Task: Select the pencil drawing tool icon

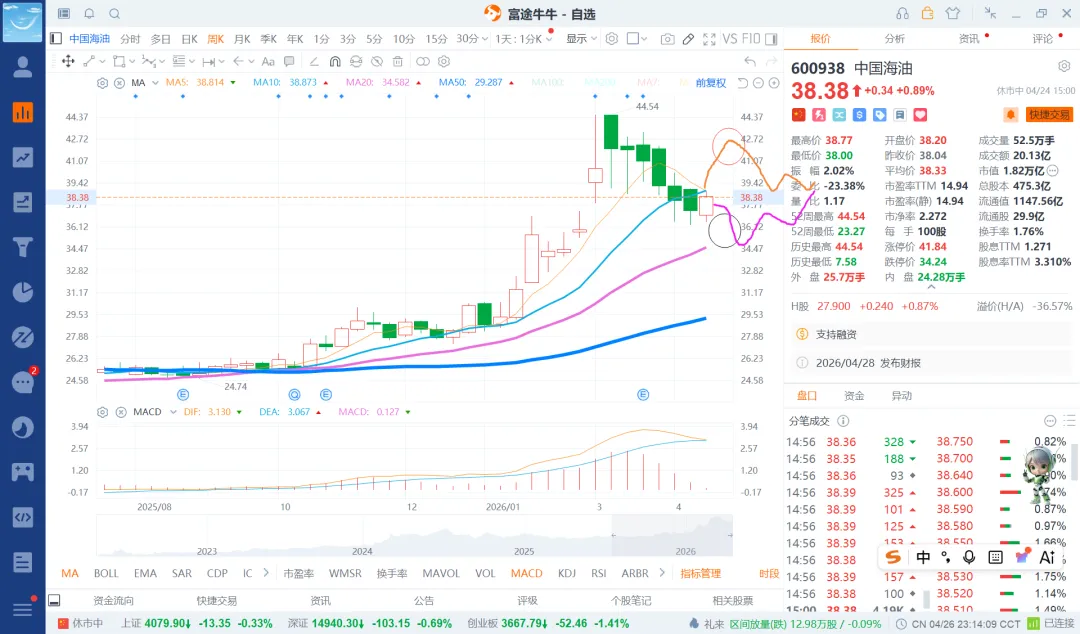Action: pyautogui.click(x=688, y=39)
